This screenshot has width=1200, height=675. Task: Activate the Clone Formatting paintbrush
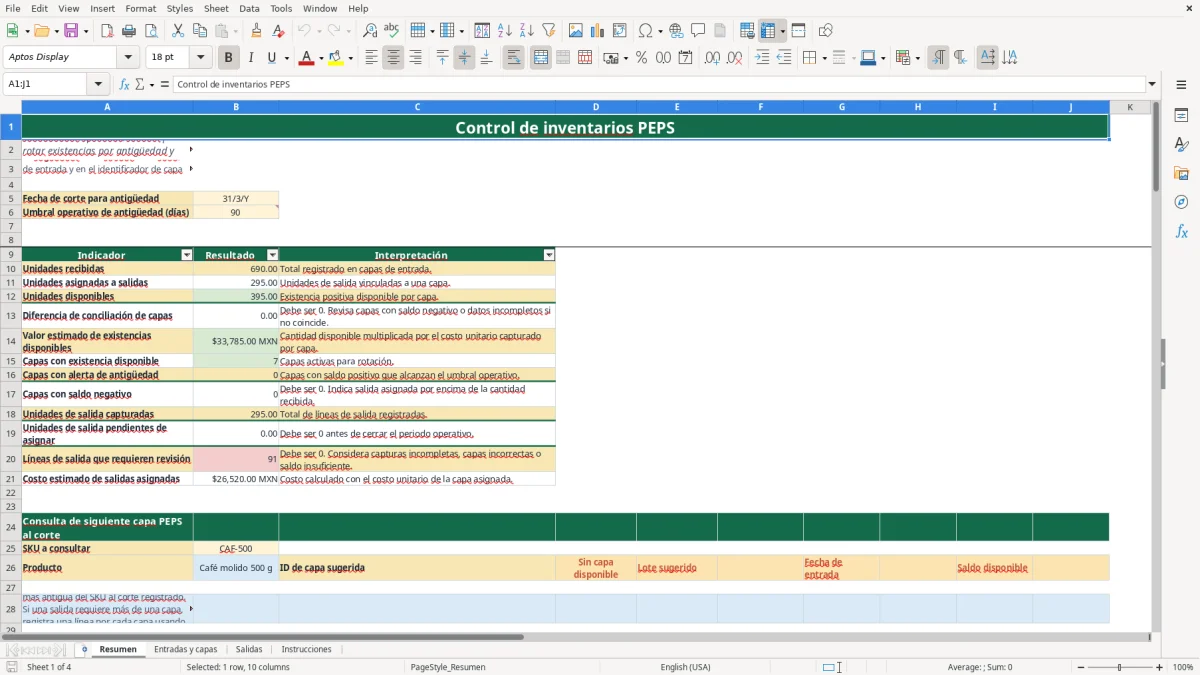[x=256, y=31]
